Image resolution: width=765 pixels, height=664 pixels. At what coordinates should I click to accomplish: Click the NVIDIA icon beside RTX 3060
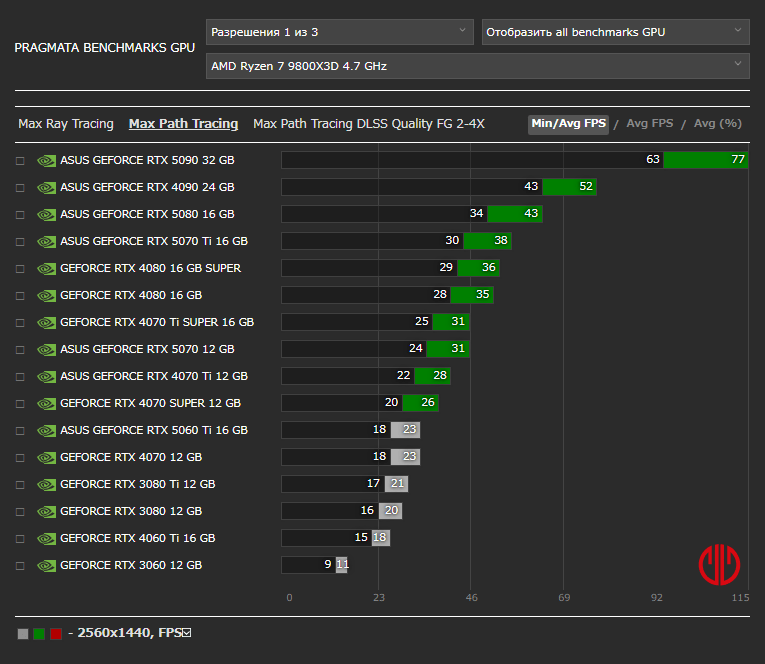[46, 565]
